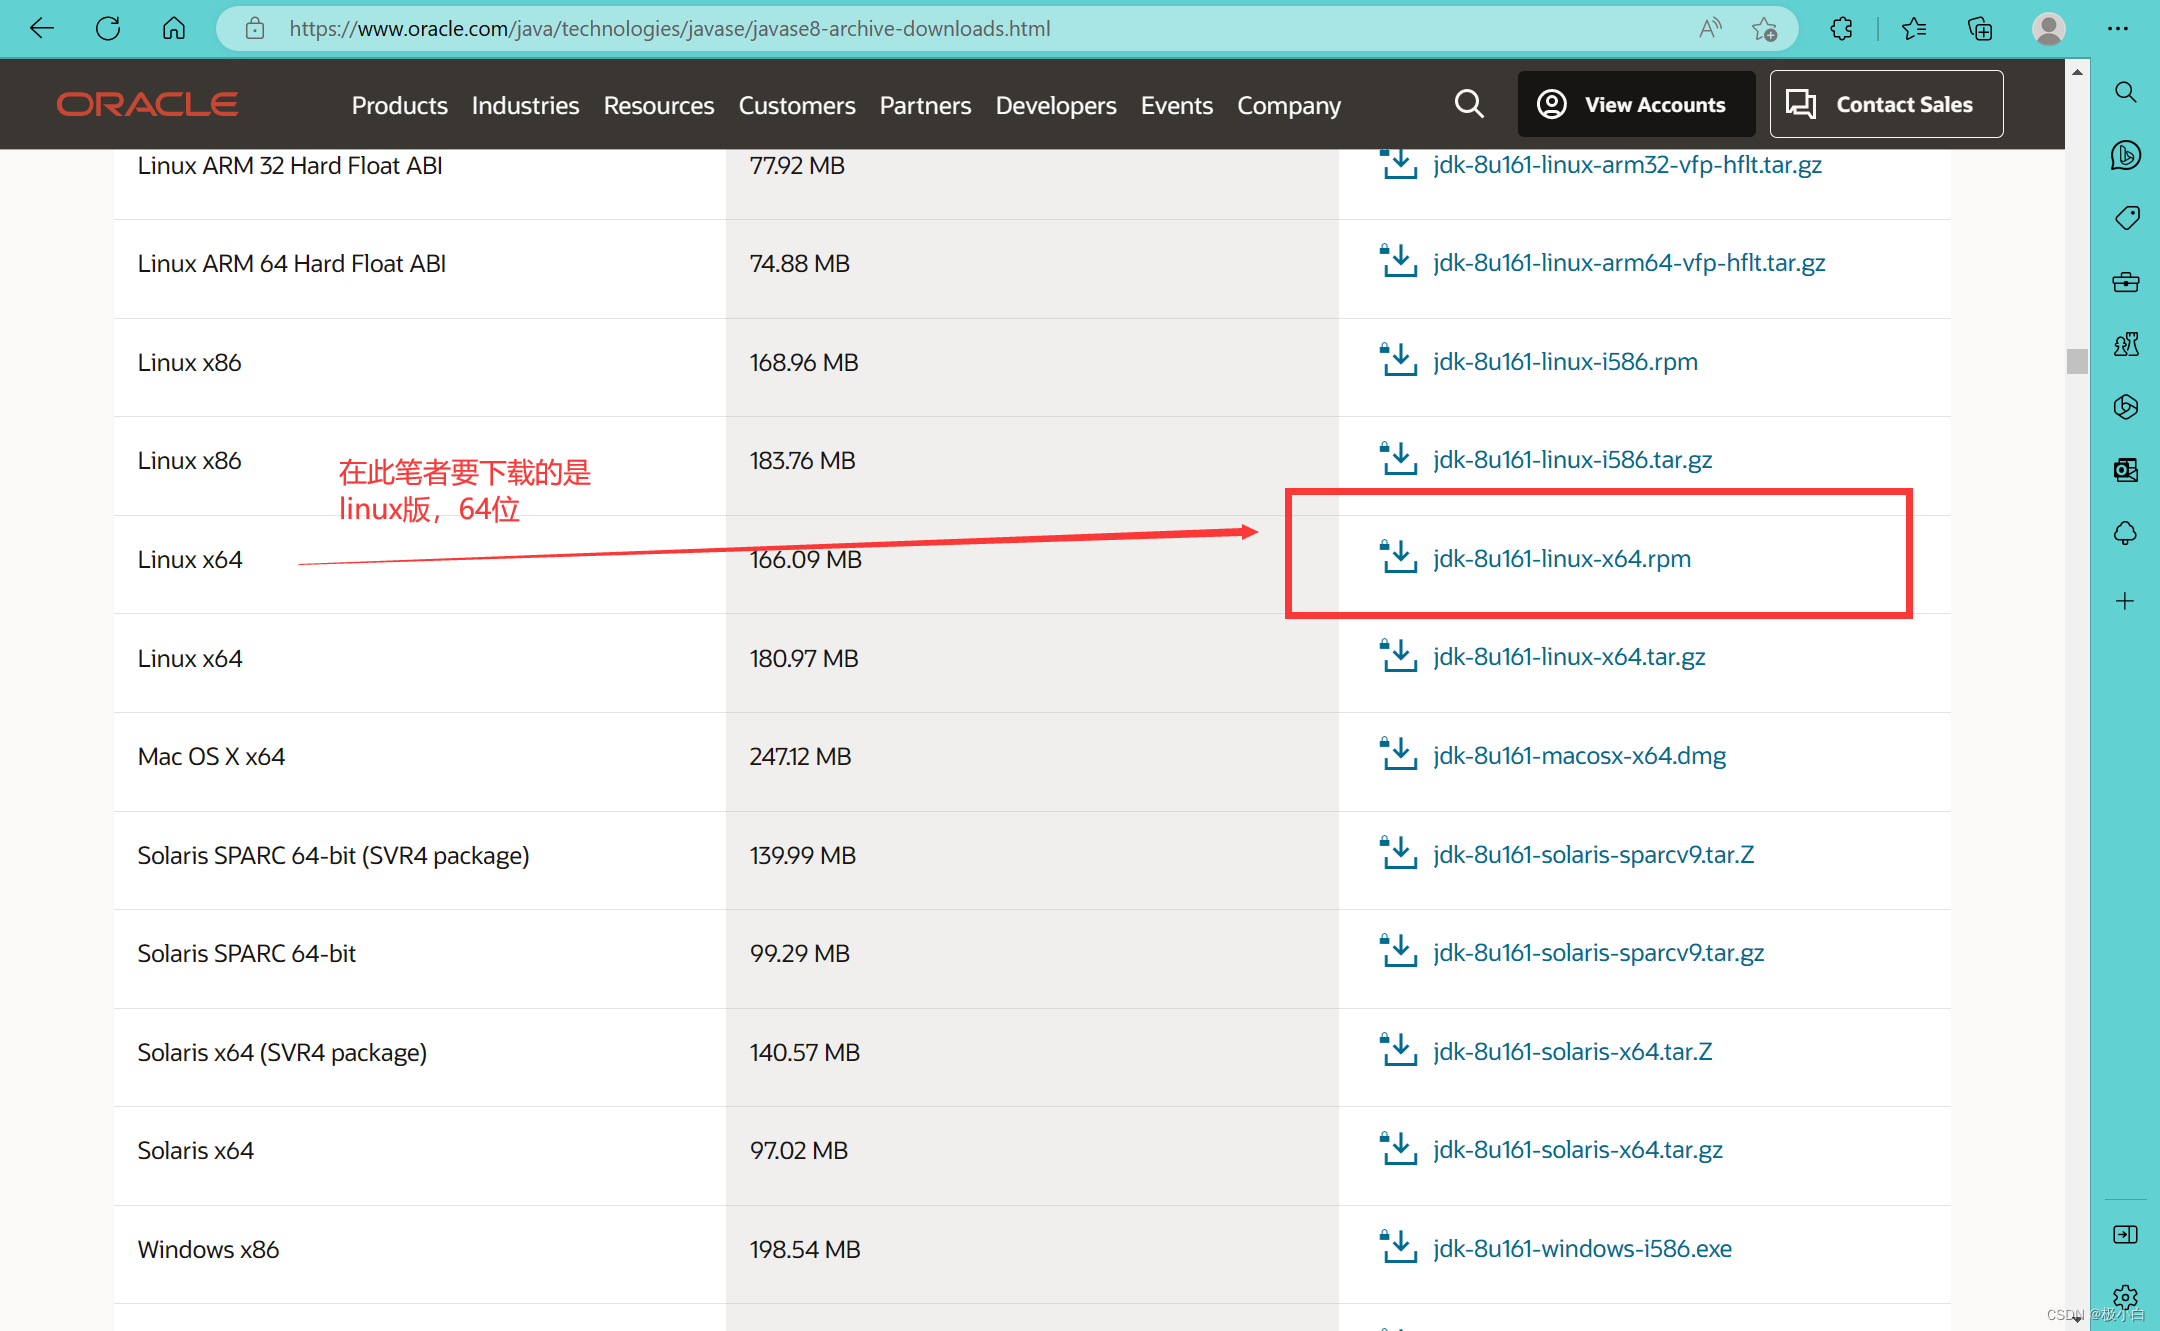Viewport: 2160px width, 1331px height.
Task: Download jdk-8u161-windows-i586.exe
Action: 1582,1248
